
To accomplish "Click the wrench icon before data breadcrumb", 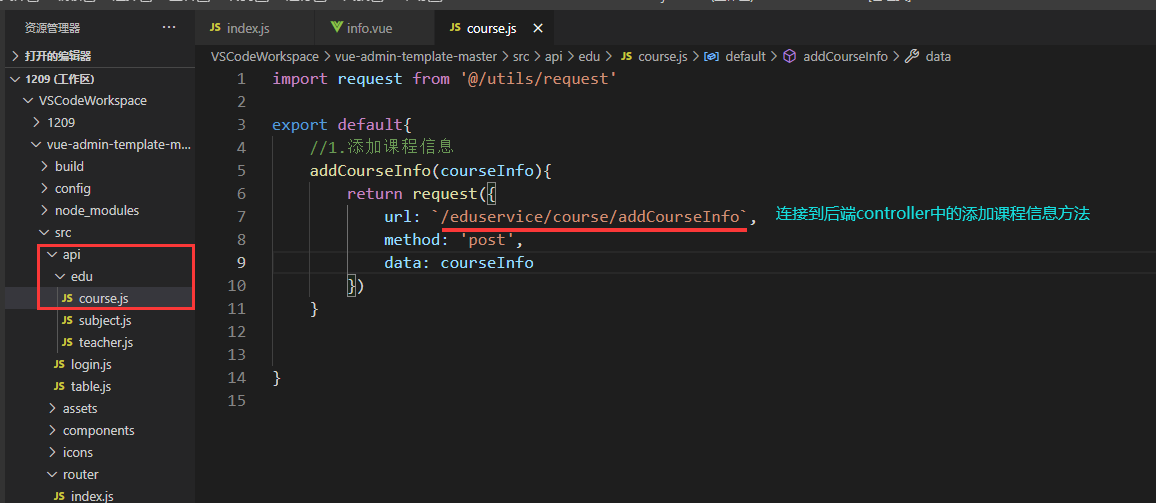I will pos(912,56).
